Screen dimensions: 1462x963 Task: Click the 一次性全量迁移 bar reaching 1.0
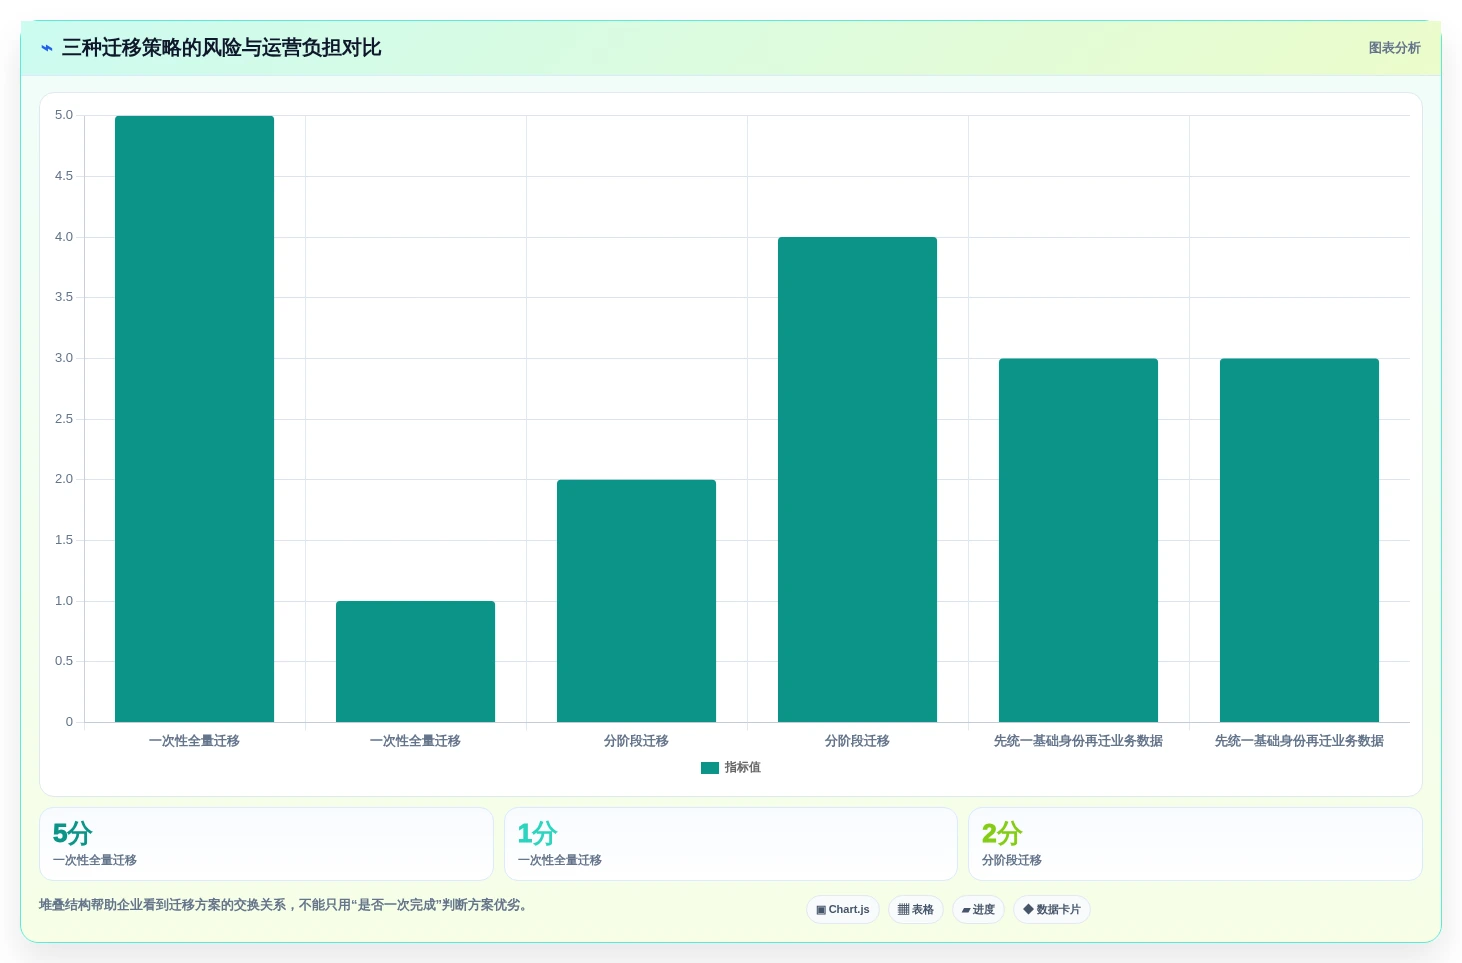click(x=415, y=661)
